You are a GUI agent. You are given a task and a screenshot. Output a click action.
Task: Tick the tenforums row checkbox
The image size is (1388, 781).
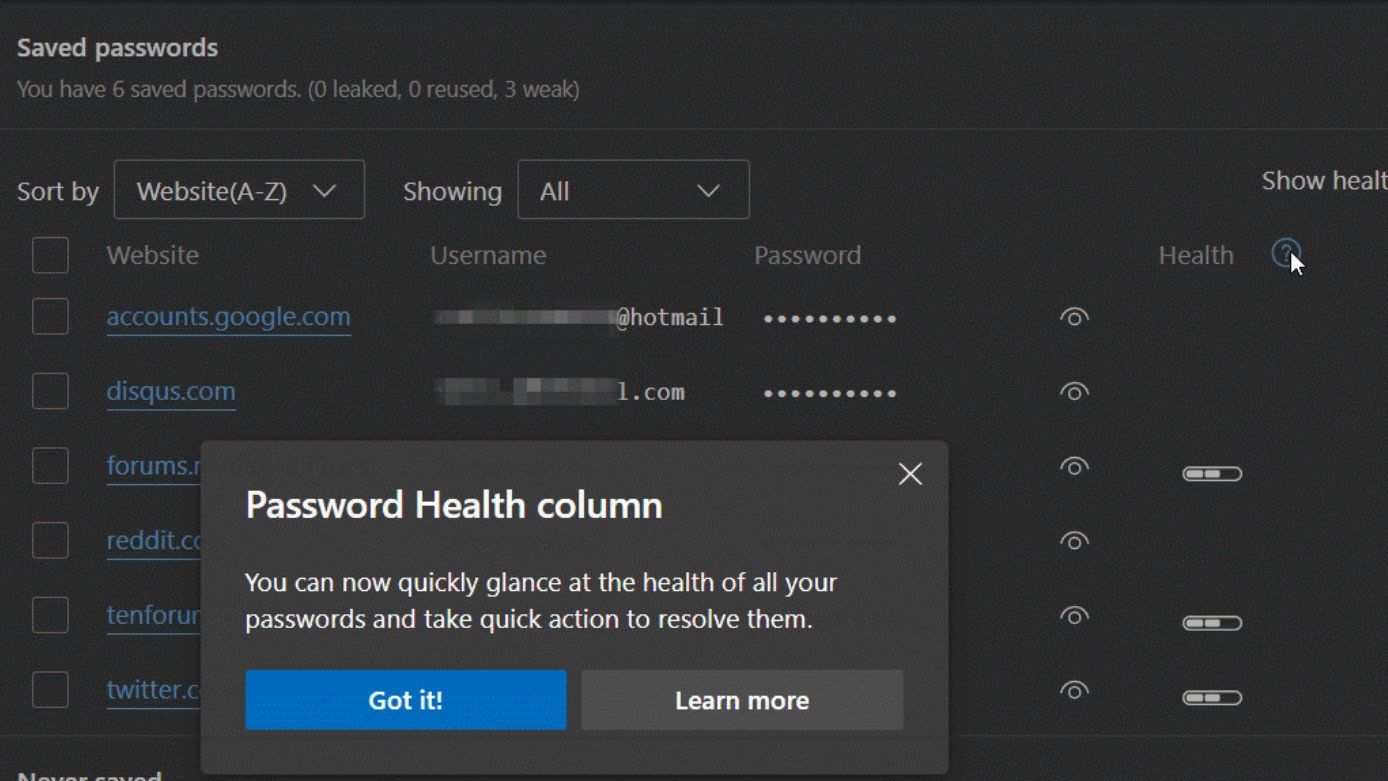[x=50, y=615]
